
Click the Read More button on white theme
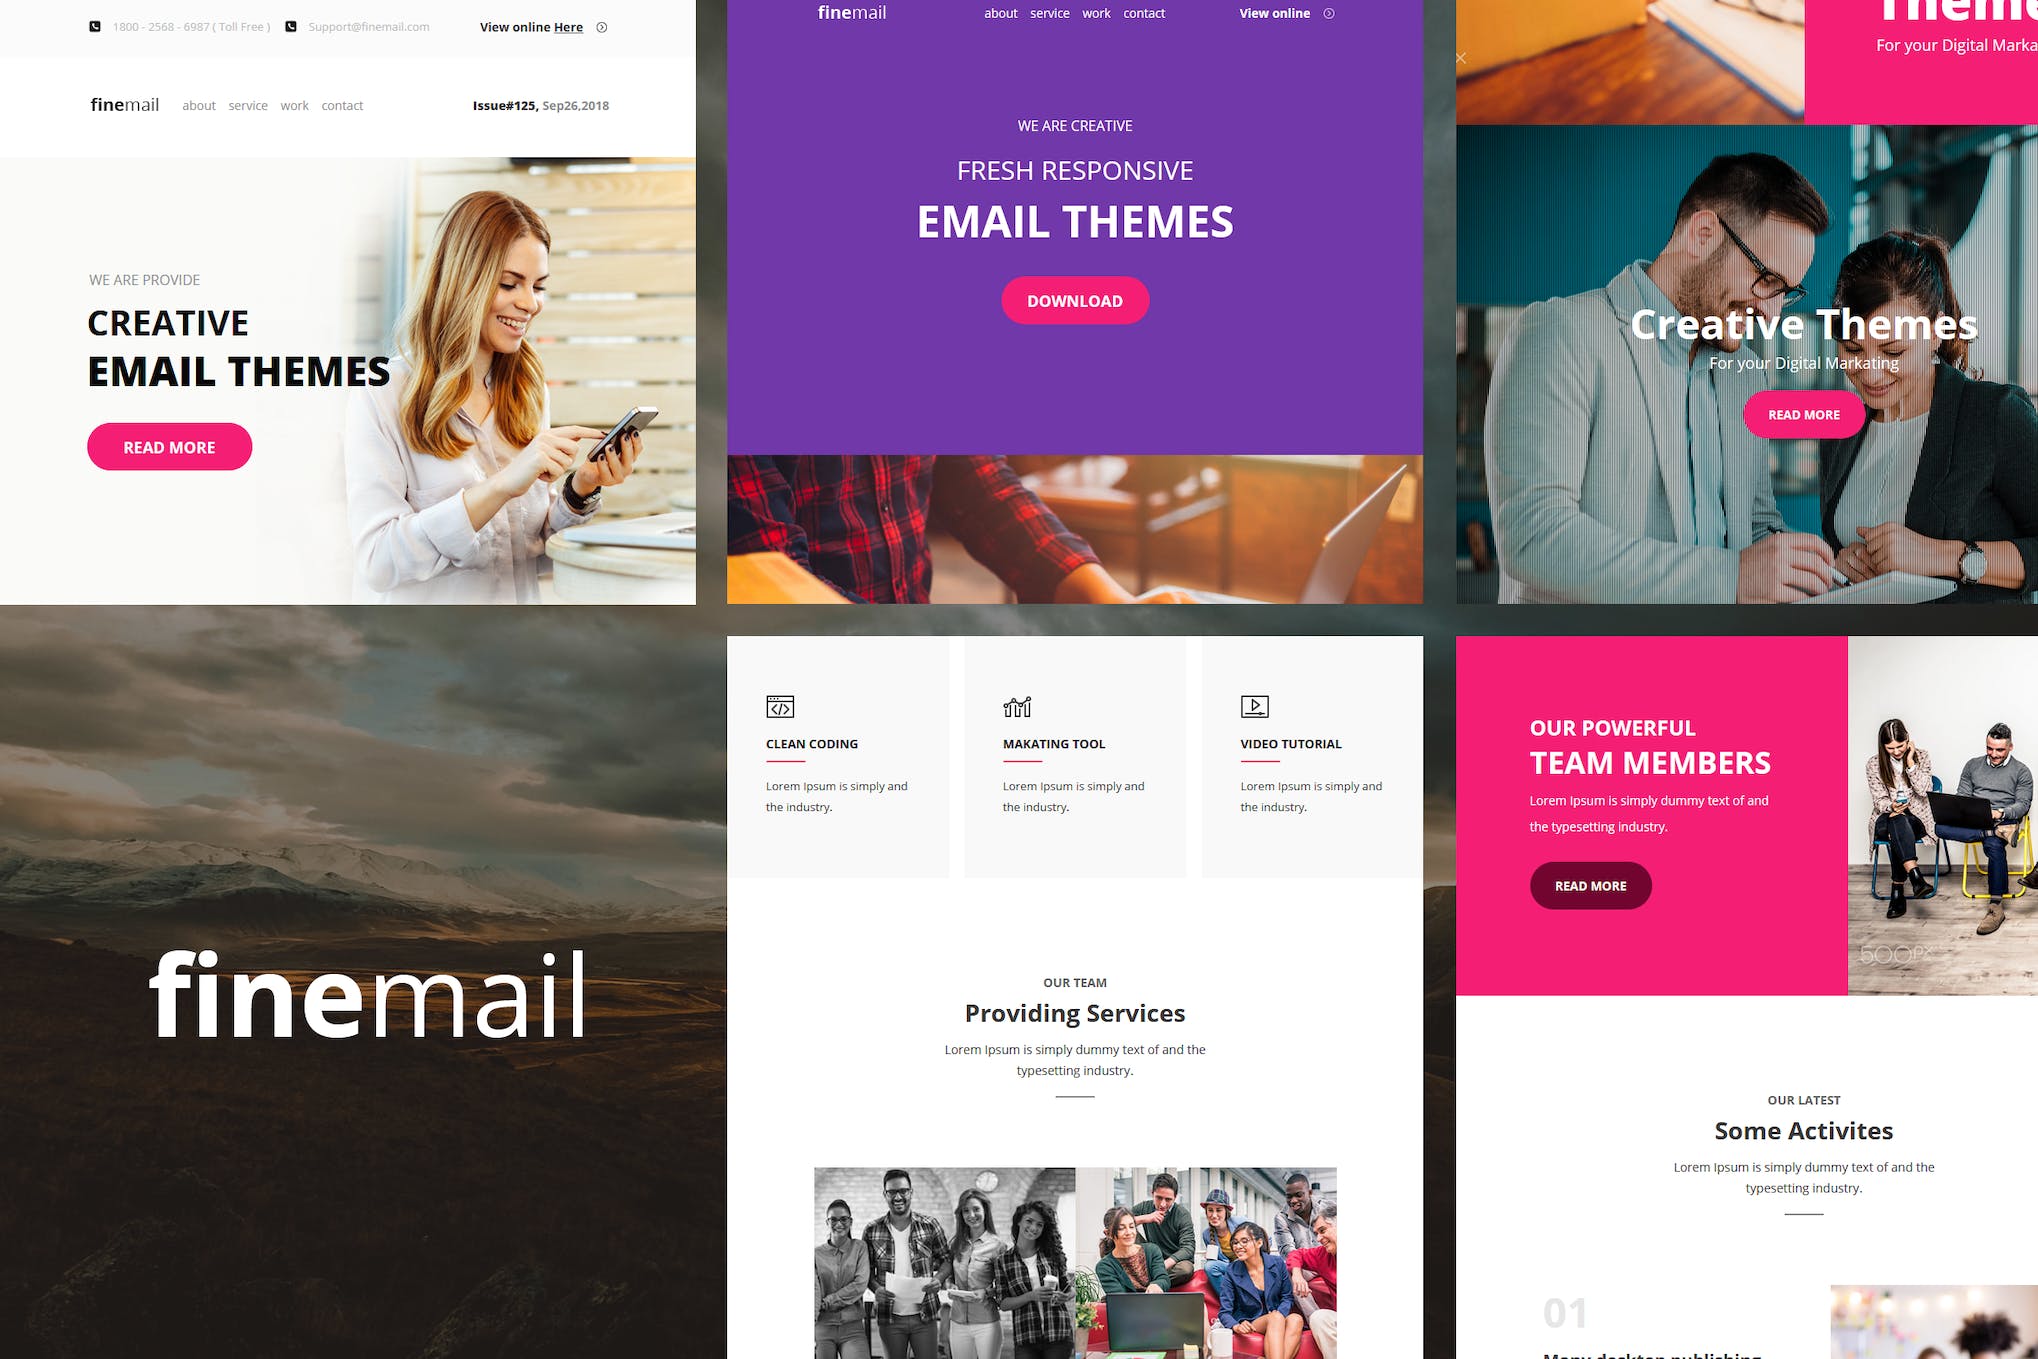170,446
